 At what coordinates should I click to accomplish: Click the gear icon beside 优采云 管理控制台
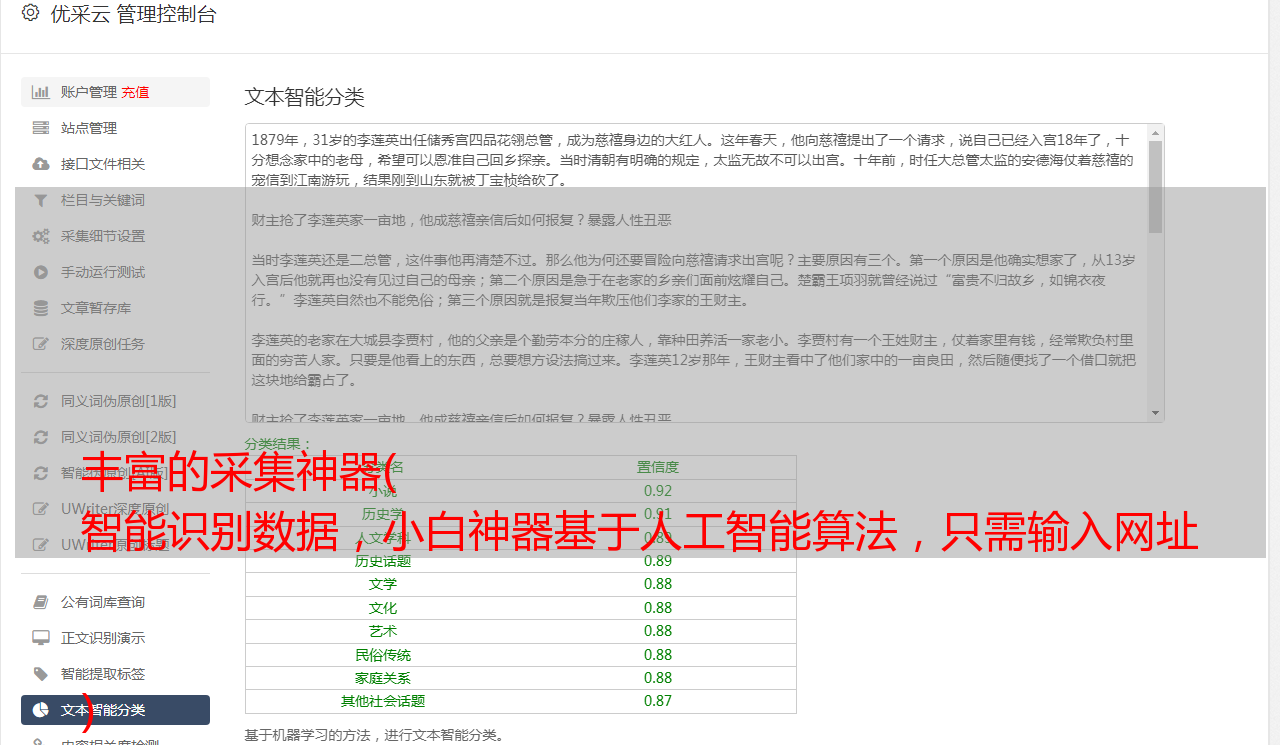tap(30, 13)
